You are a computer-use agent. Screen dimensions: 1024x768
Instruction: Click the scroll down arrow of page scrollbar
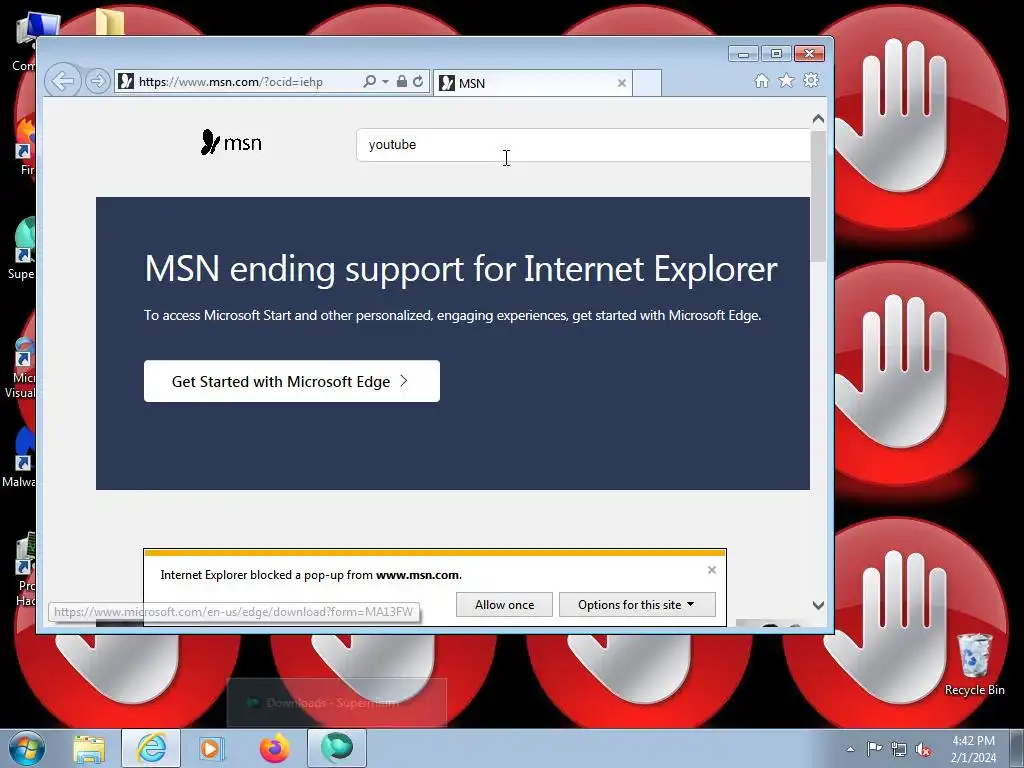[x=818, y=605]
